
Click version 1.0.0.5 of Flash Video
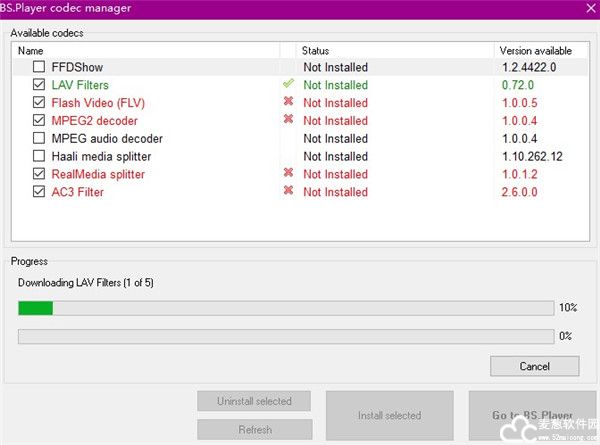(x=520, y=103)
